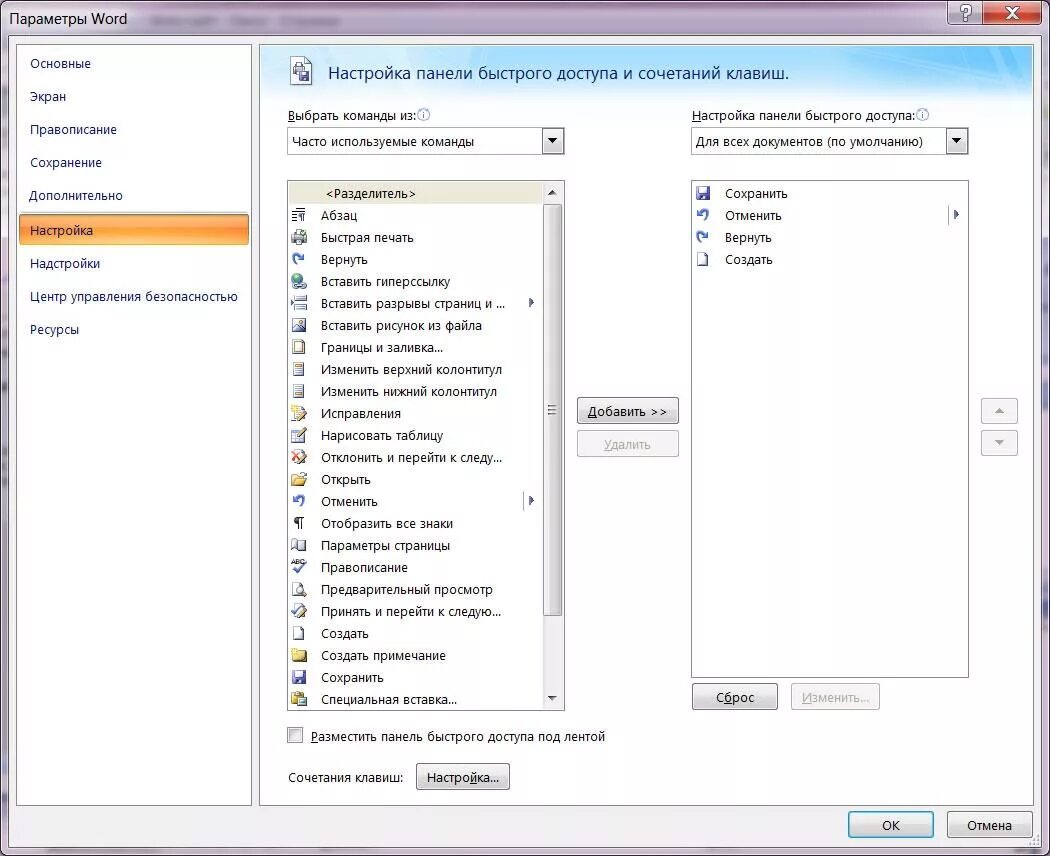Expand submenu arrow for Отменить in left list

pyautogui.click(x=531, y=500)
